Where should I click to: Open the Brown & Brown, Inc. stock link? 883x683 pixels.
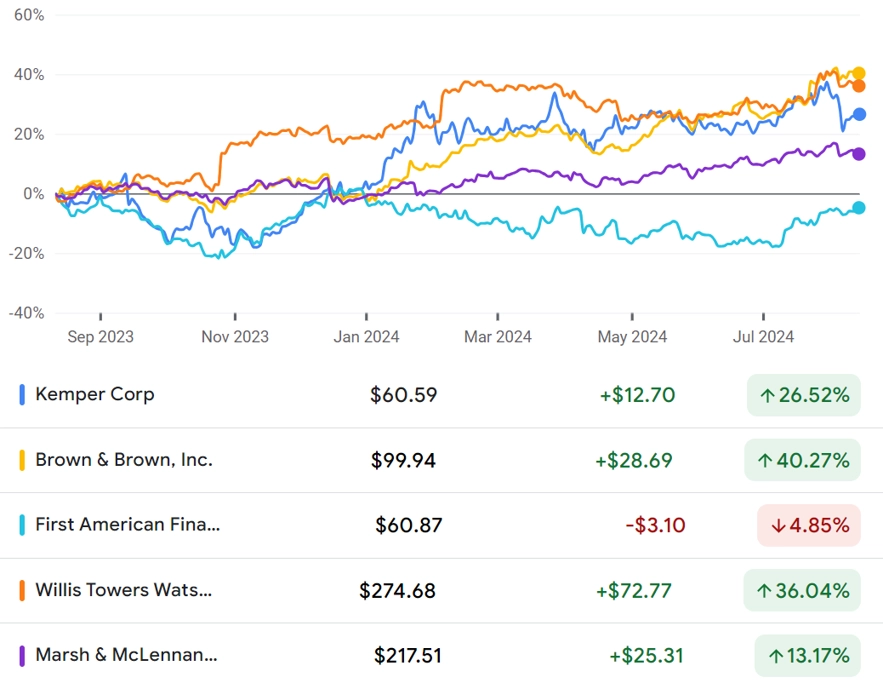point(124,459)
